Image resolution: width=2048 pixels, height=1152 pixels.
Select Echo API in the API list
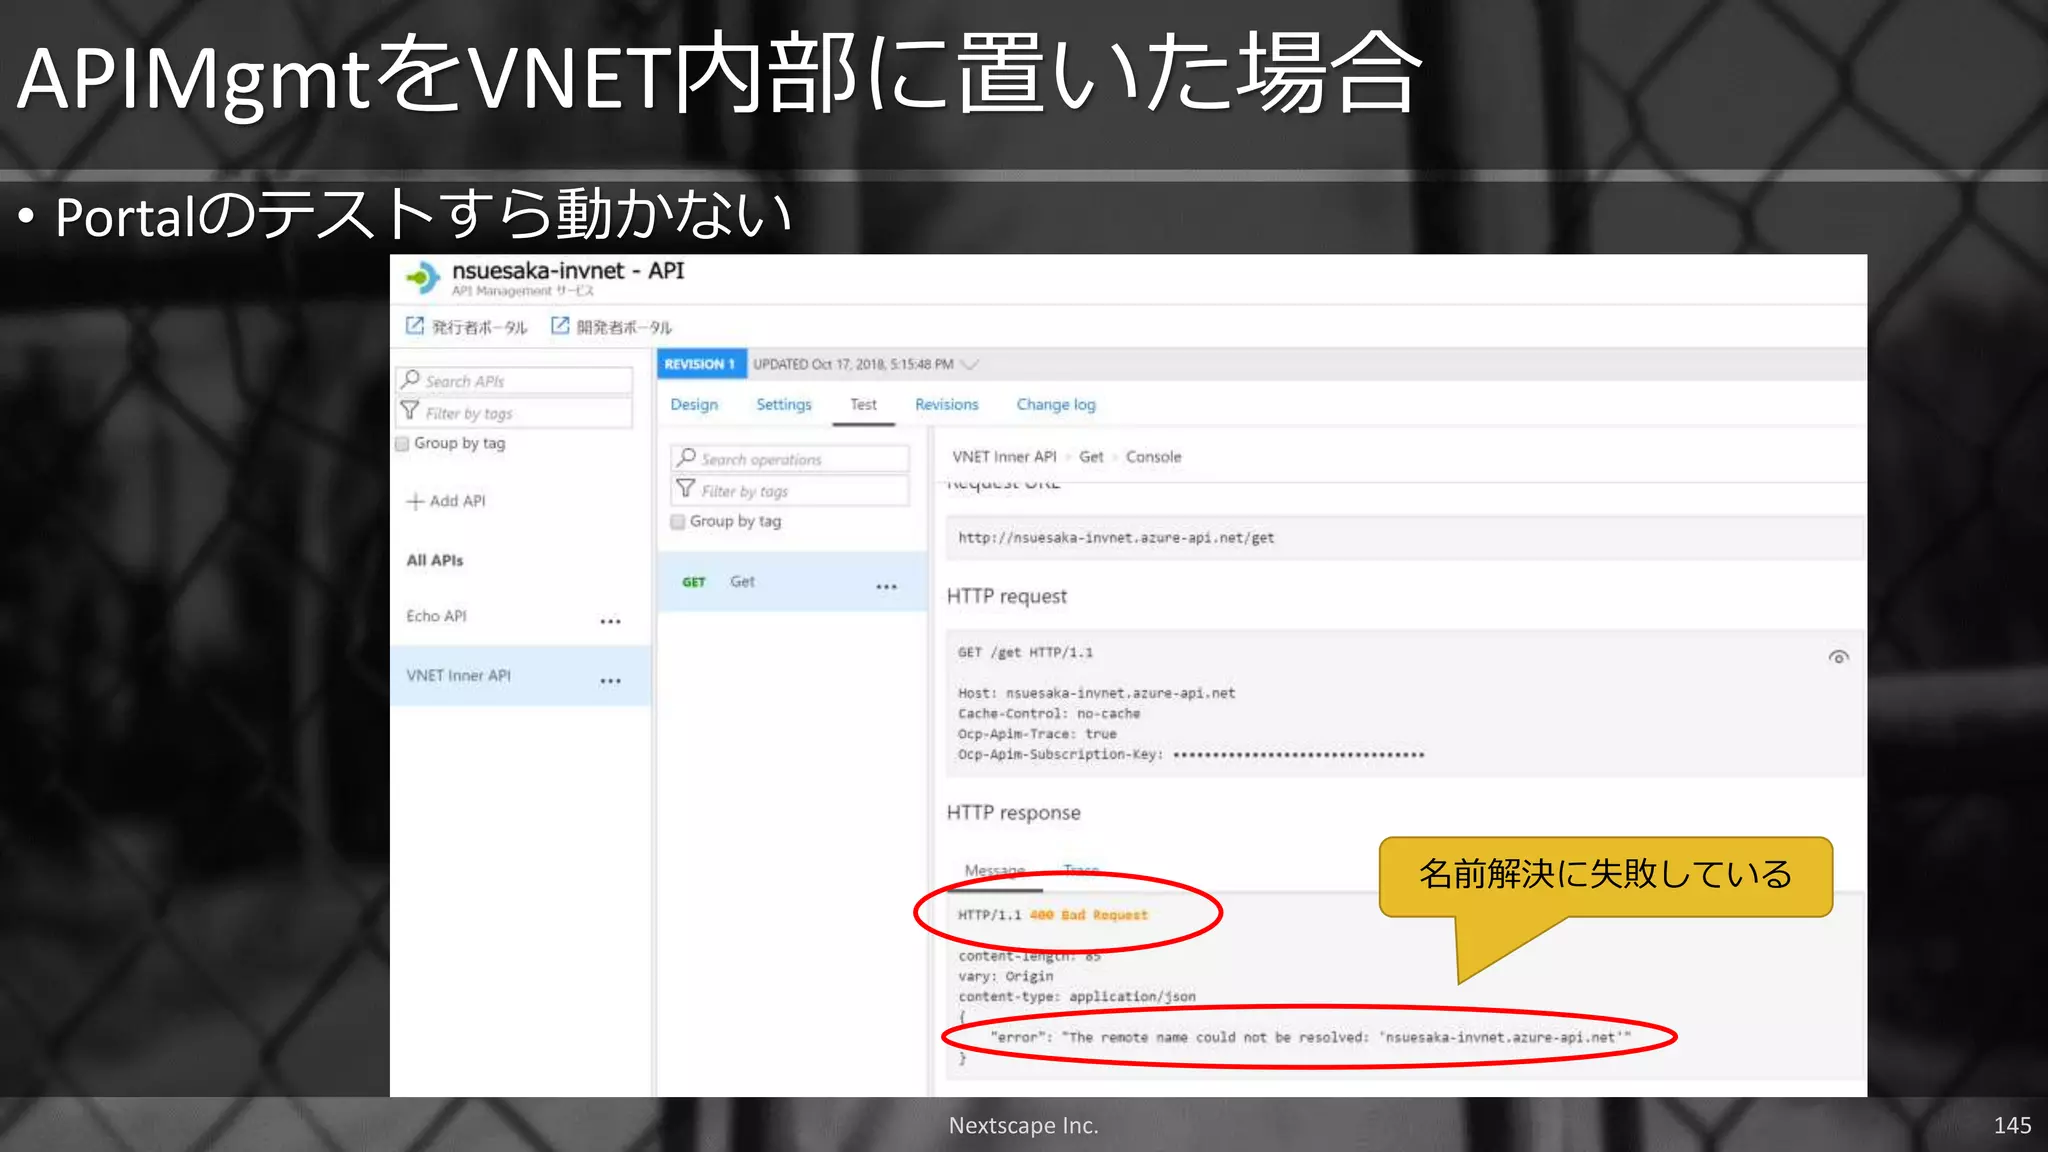[520, 616]
